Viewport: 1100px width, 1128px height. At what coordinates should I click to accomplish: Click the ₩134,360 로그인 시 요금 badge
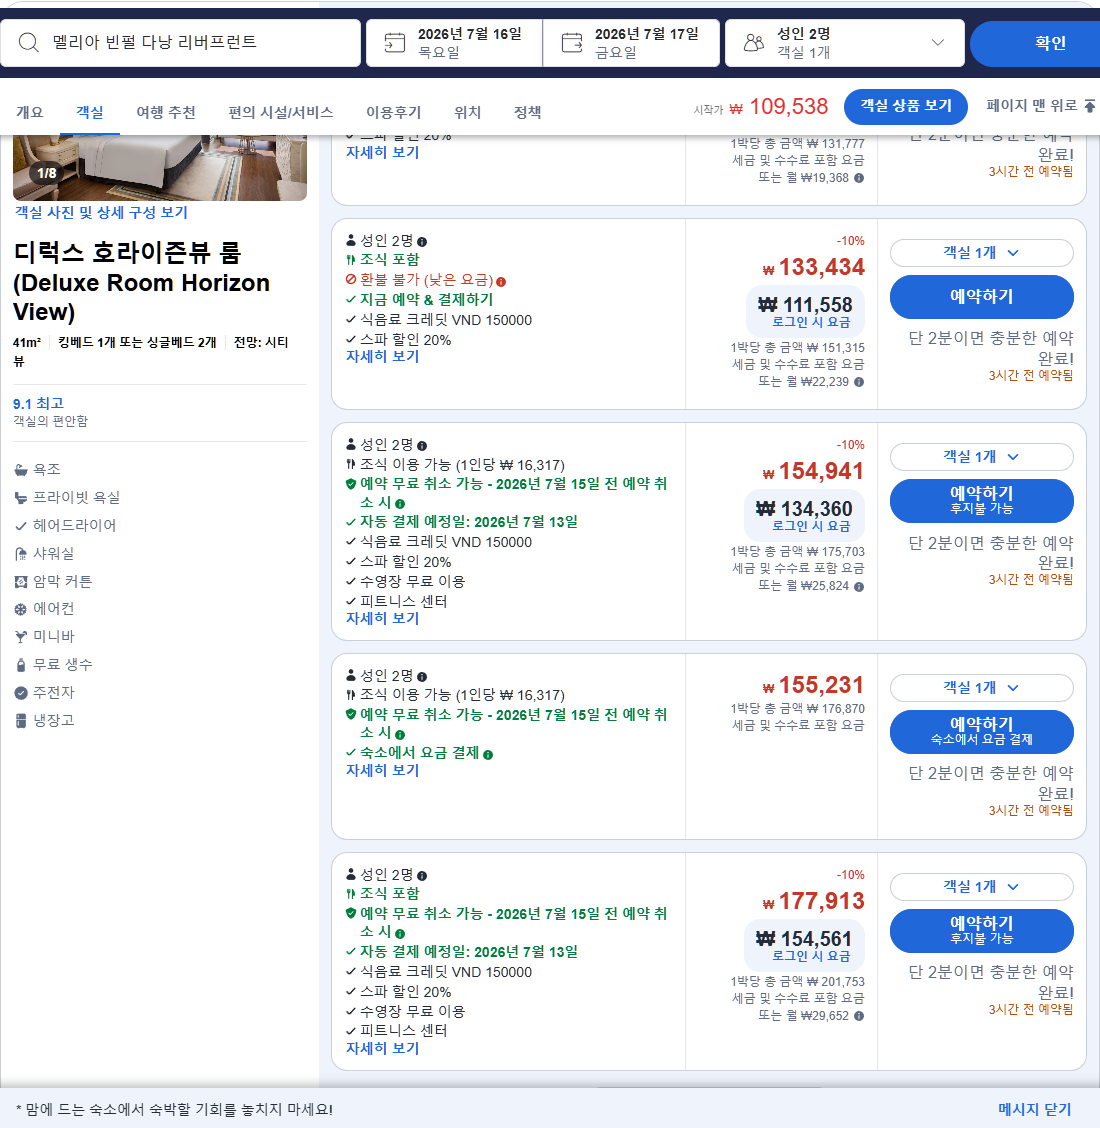coord(804,517)
